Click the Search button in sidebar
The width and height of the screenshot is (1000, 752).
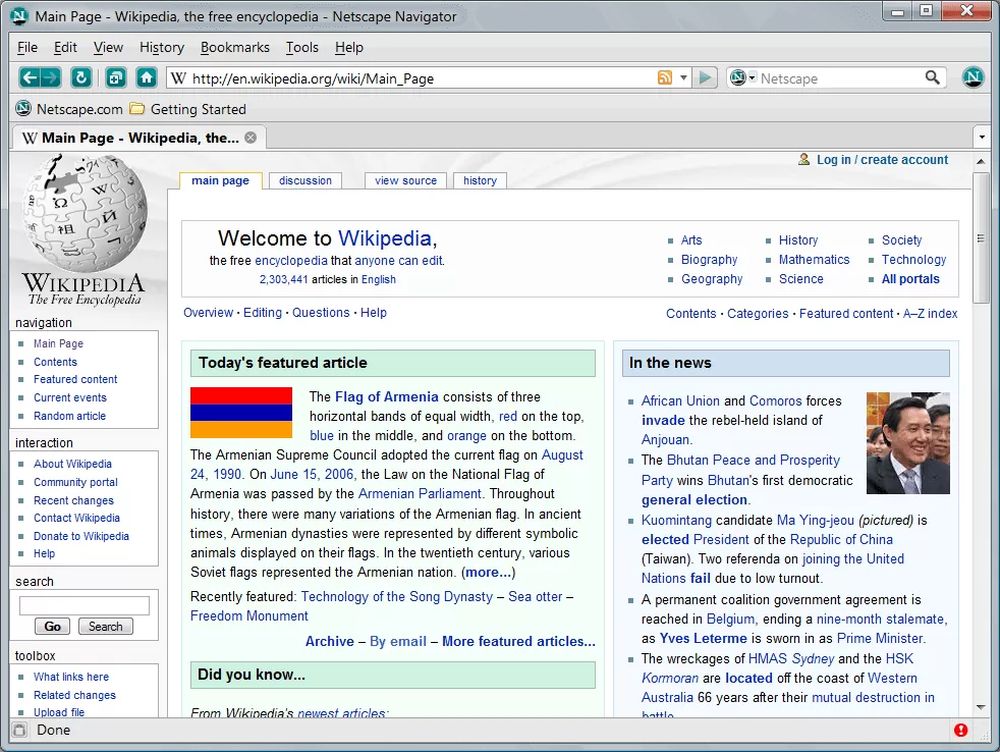click(x=105, y=626)
